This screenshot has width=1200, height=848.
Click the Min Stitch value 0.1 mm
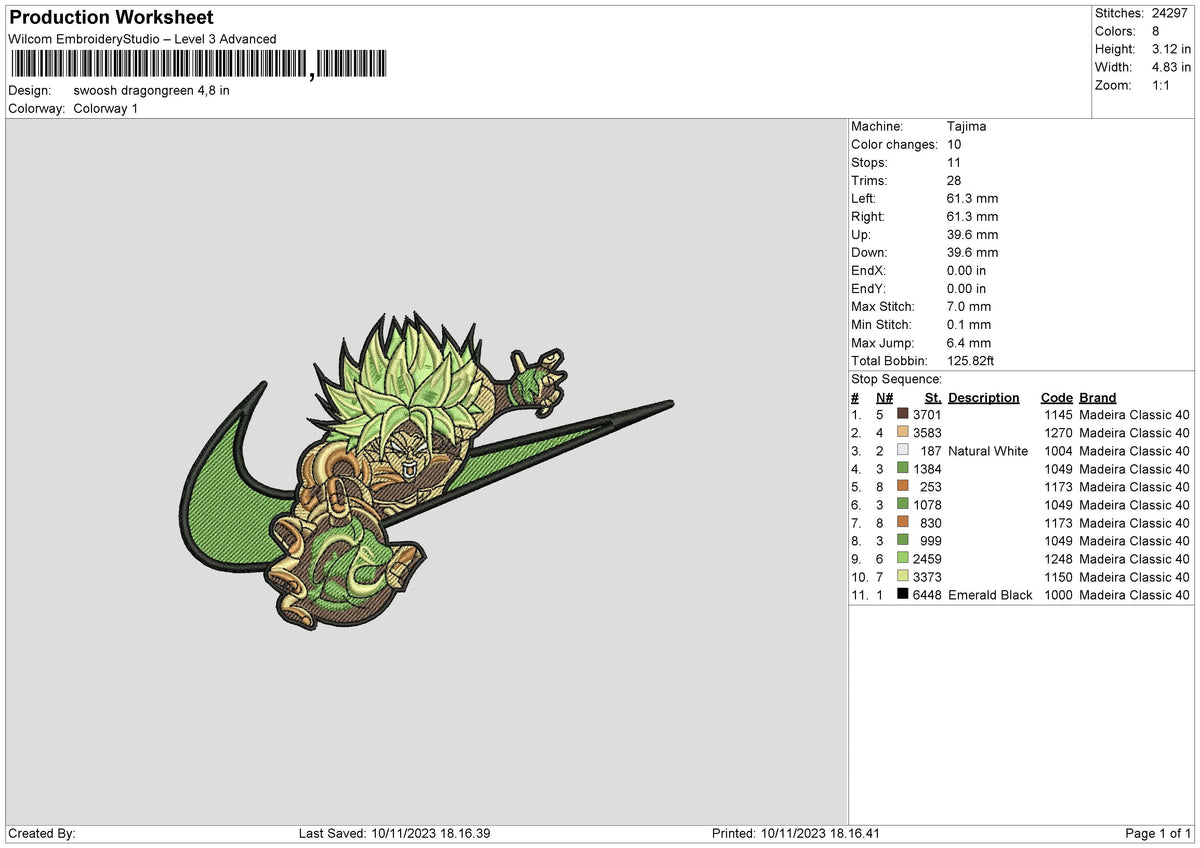(x=969, y=324)
